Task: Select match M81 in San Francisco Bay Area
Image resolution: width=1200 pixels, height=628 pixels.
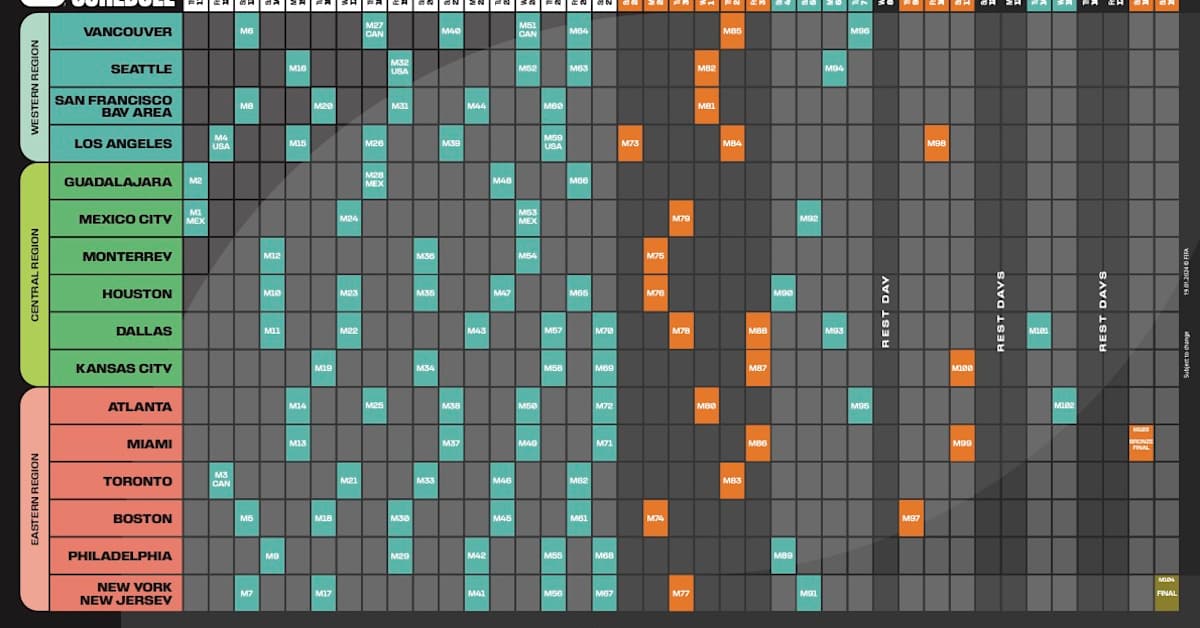Action: (x=706, y=106)
